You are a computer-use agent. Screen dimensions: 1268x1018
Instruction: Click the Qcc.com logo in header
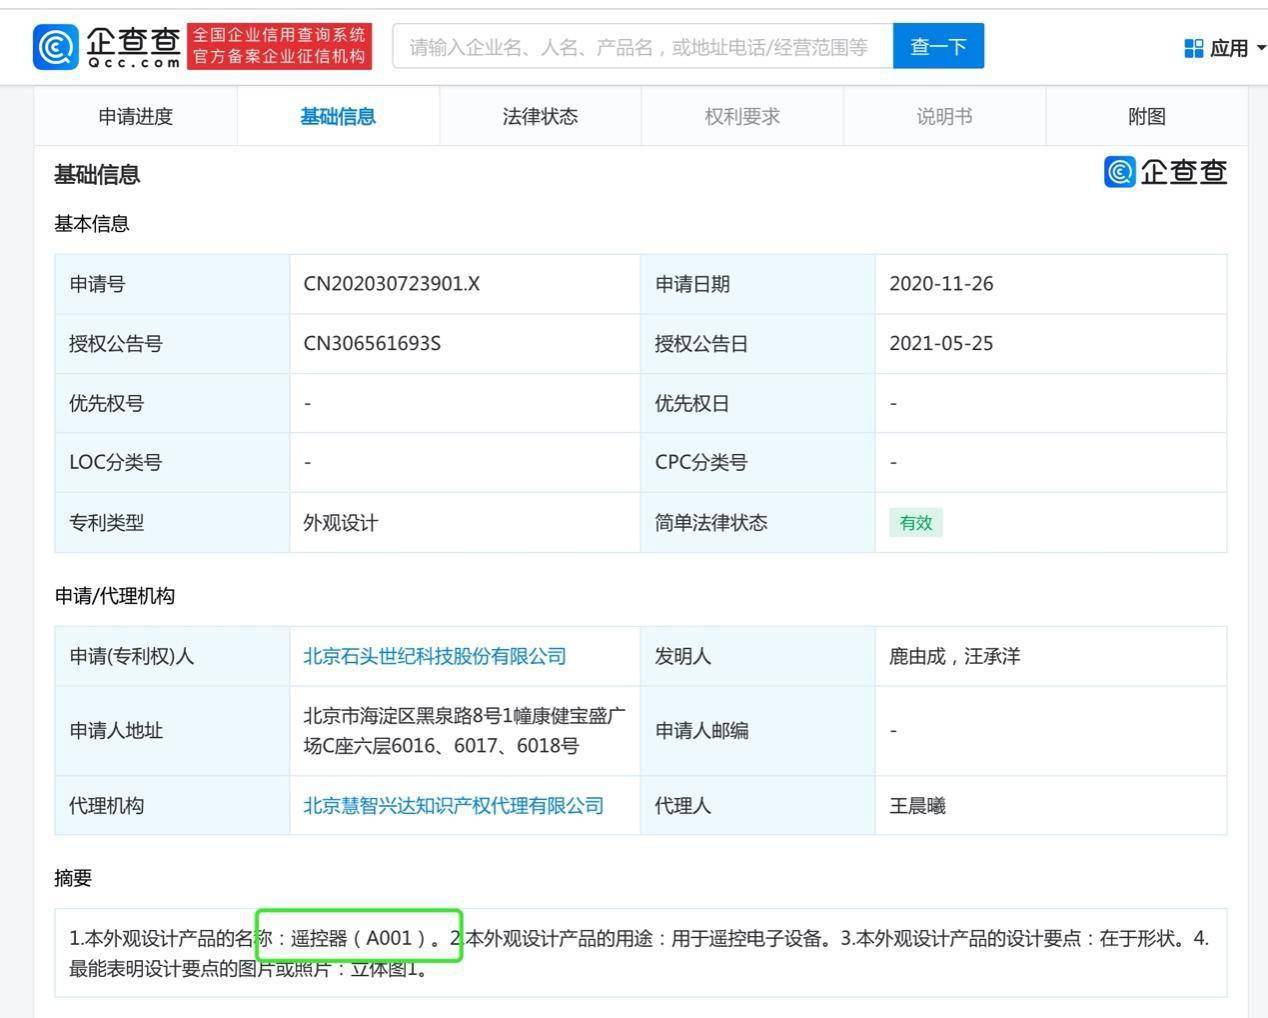point(107,47)
